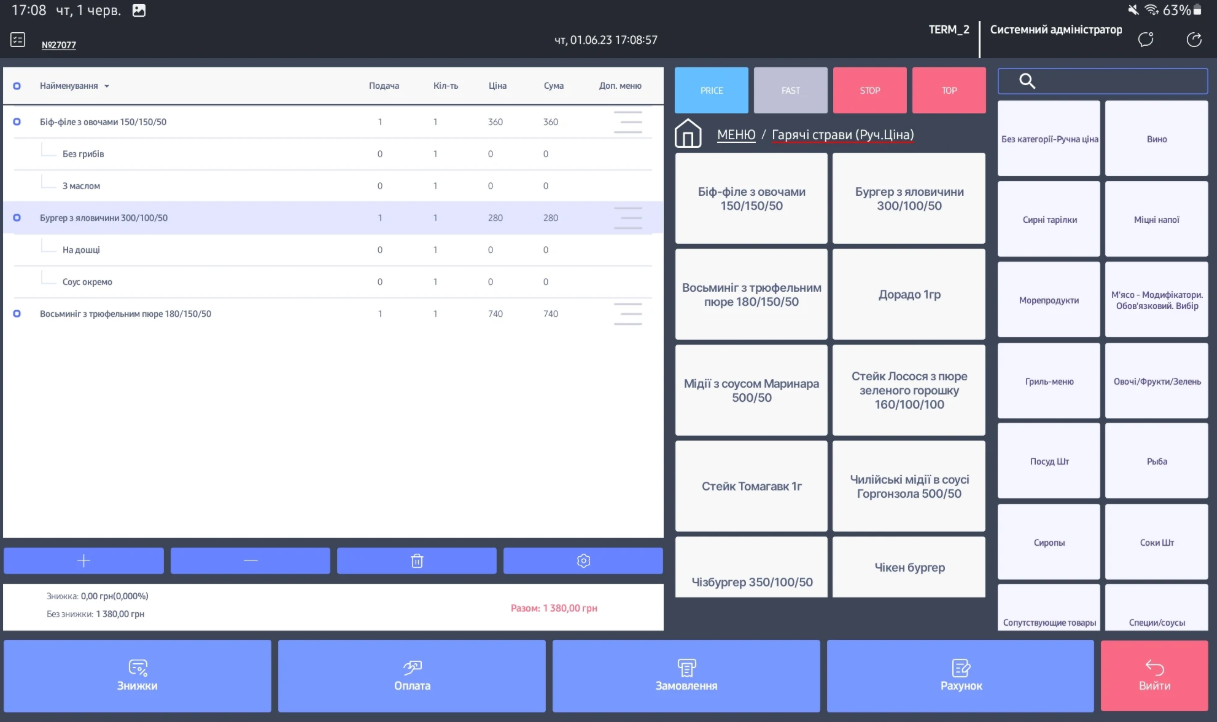Select the radio circle for Восьминіг з трюфельним пюре
This screenshot has width=1217, height=722.
(17, 314)
